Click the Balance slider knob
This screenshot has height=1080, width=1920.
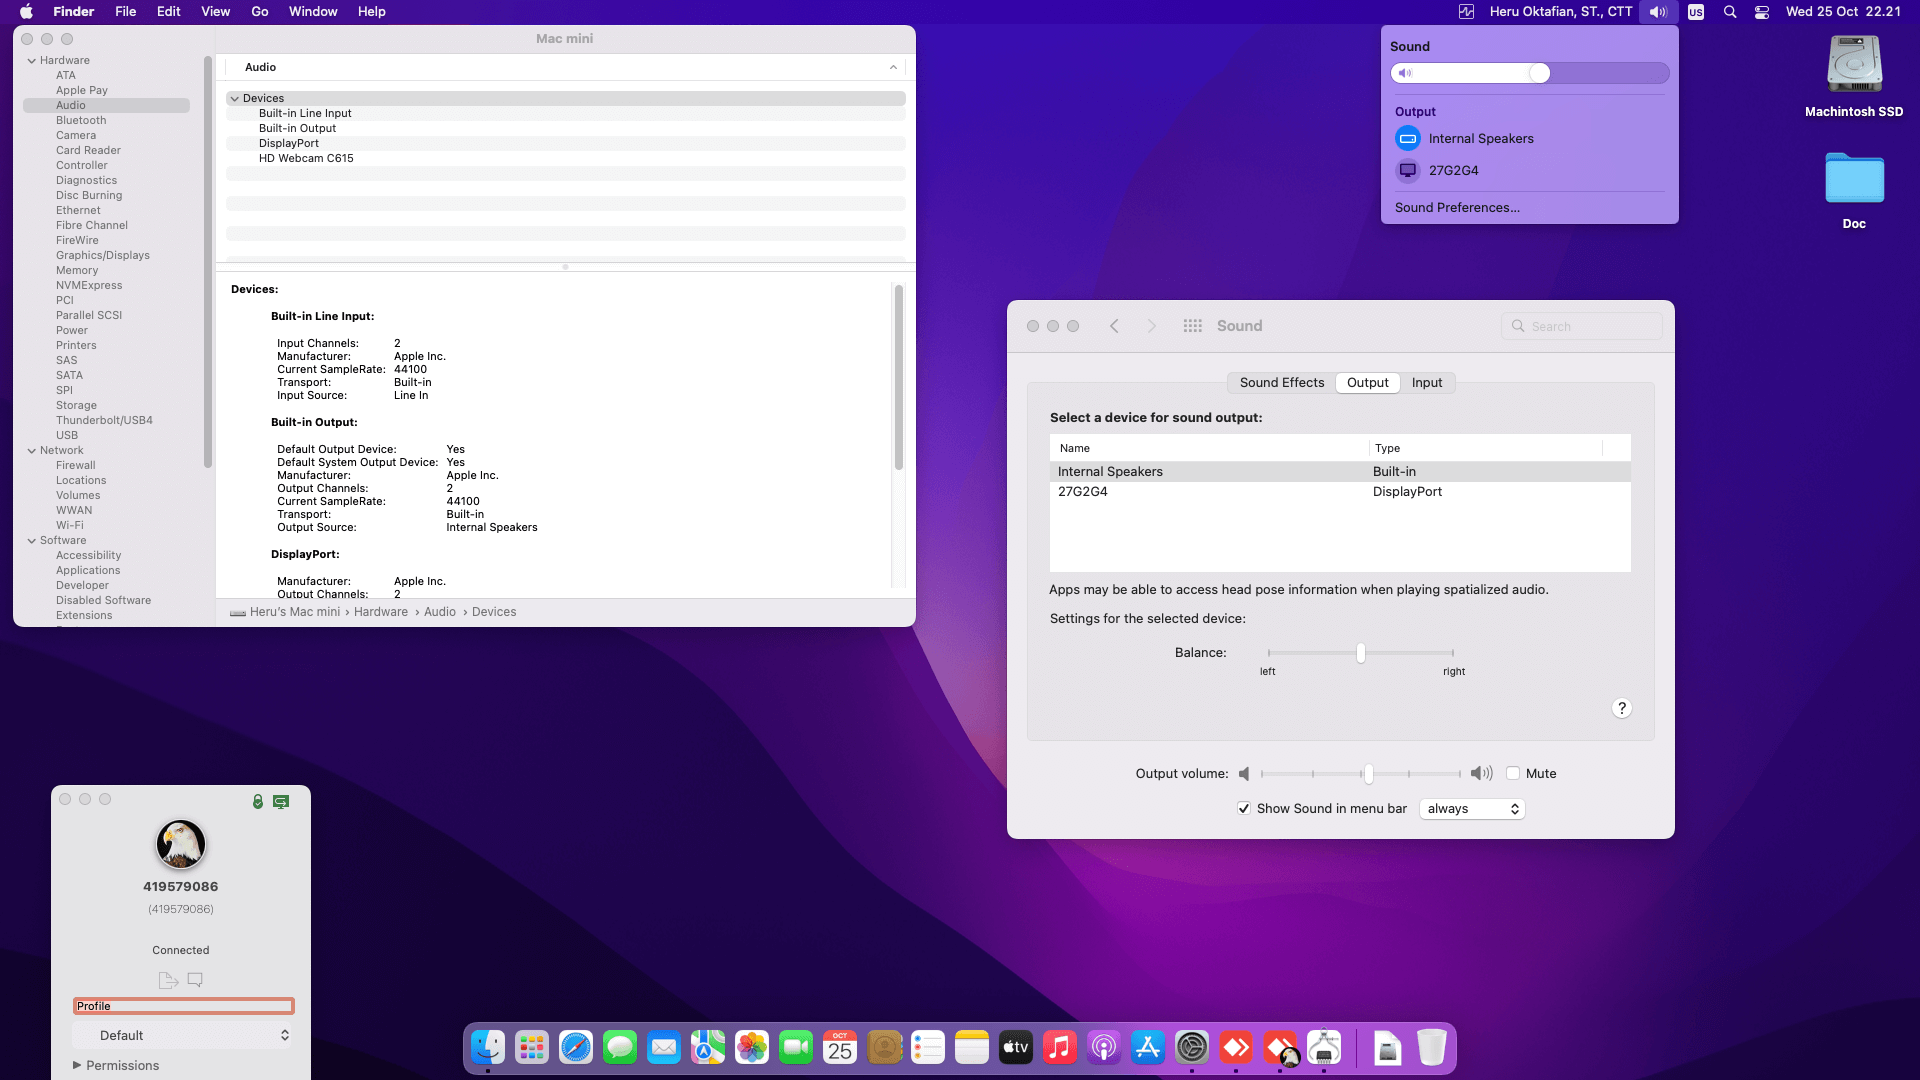coord(1360,653)
